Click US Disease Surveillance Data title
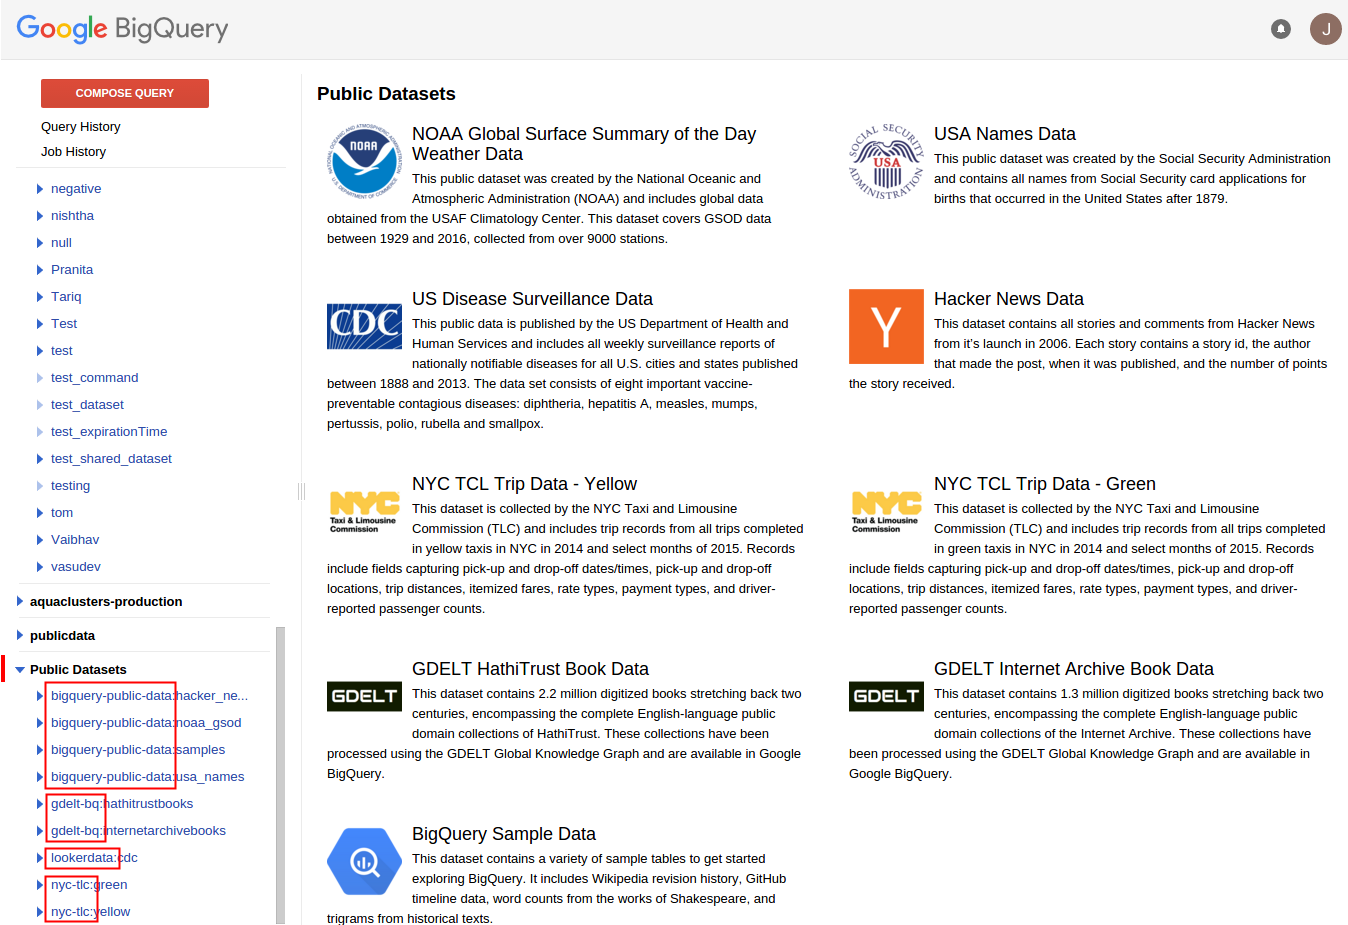Image resolution: width=1348 pixels, height=925 pixels. (532, 299)
